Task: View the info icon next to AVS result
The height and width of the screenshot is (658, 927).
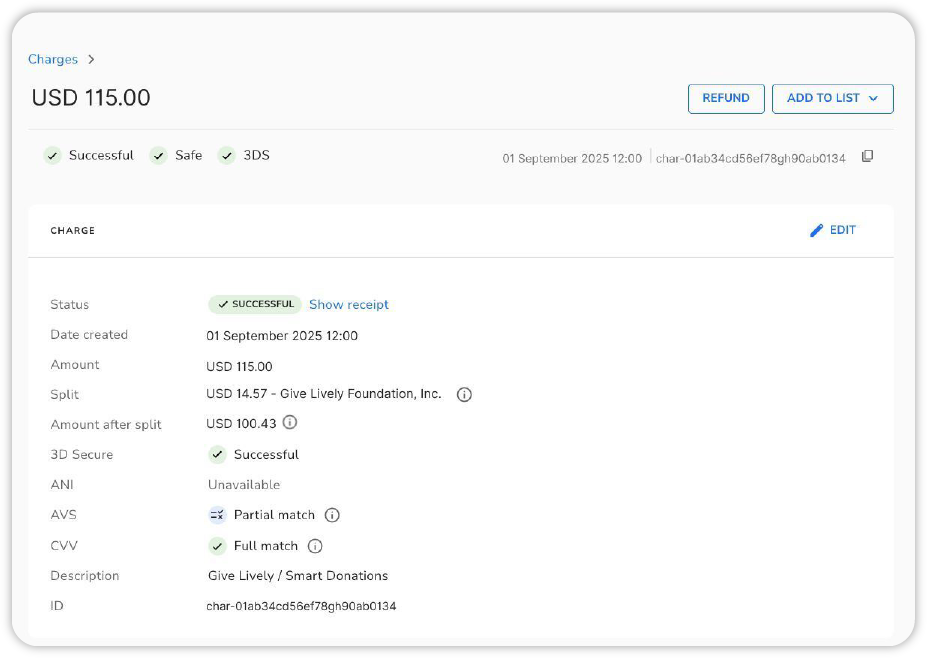Action: (x=331, y=514)
